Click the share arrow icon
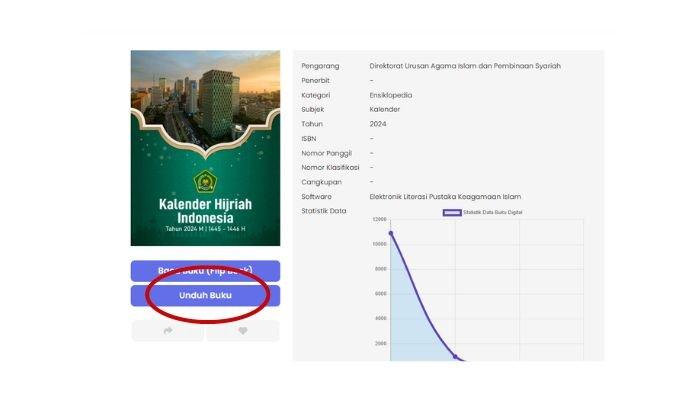700x393 pixels. (x=168, y=331)
